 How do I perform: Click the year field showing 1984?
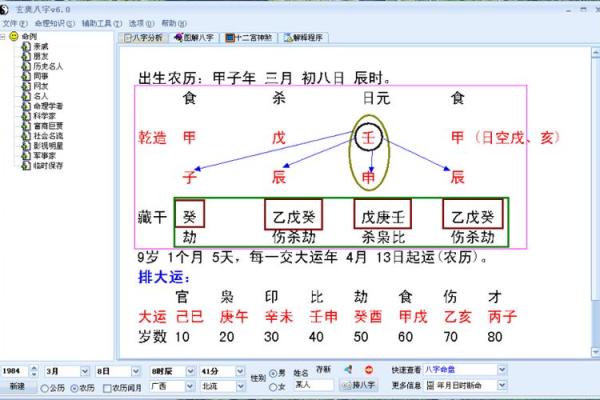(15, 371)
